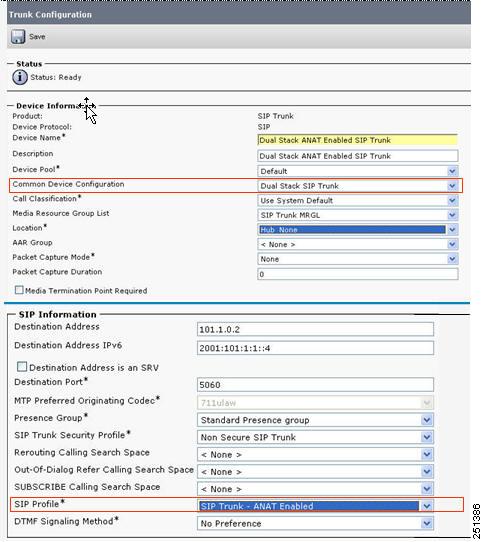Toggle Media Termination Point Required checkbox

click(19, 290)
